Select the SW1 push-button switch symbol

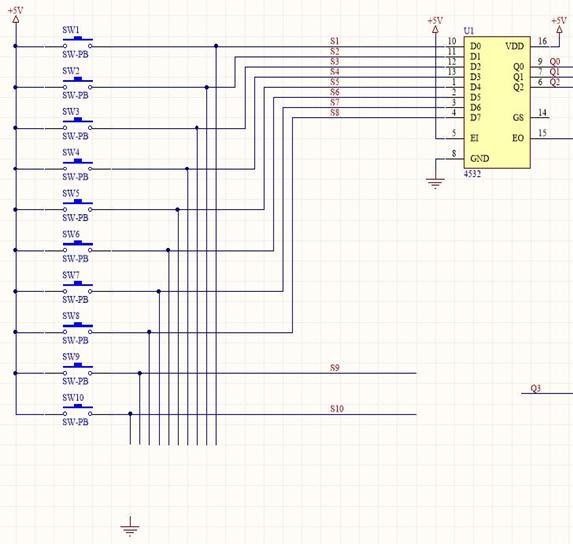click(x=77, y=43)
